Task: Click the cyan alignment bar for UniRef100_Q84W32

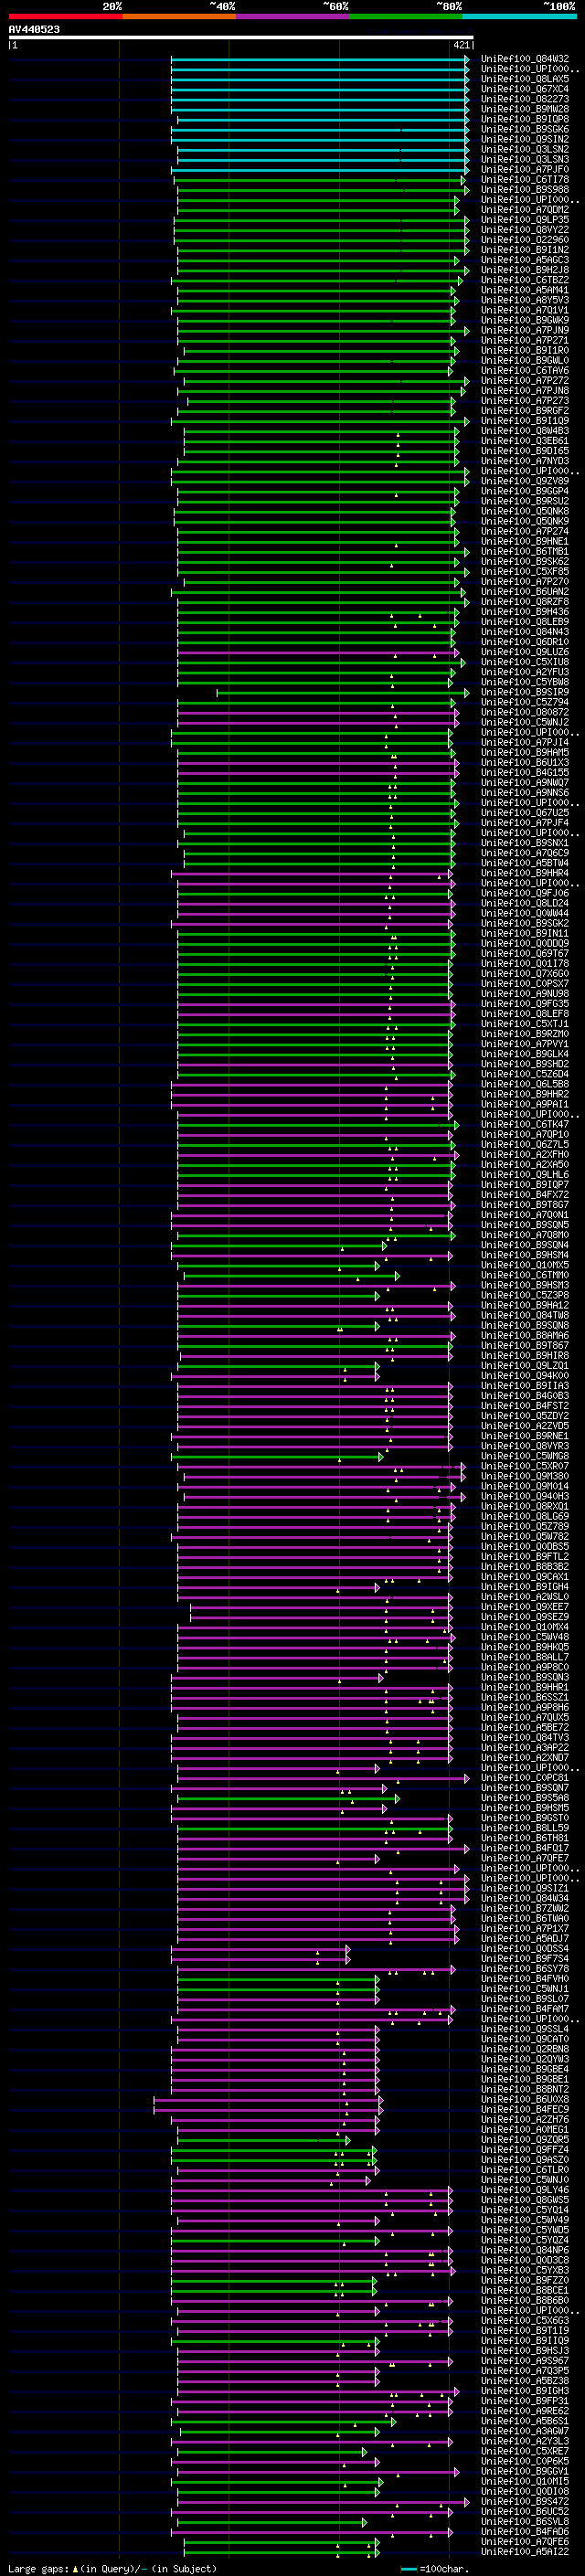Action: [320, 59]
